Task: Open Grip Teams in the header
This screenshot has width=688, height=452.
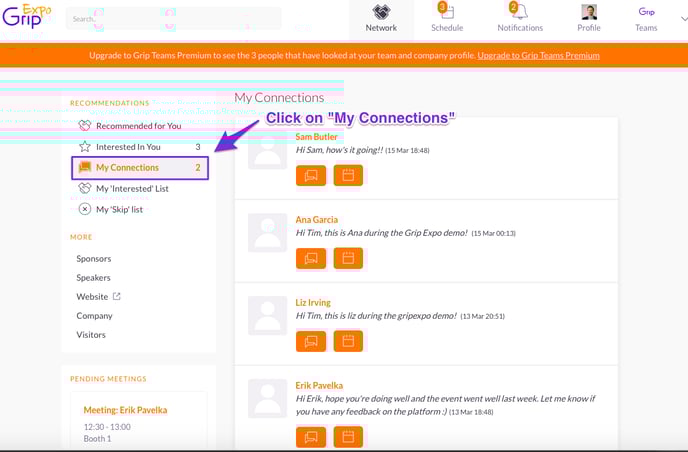Action: click(646, 19)
